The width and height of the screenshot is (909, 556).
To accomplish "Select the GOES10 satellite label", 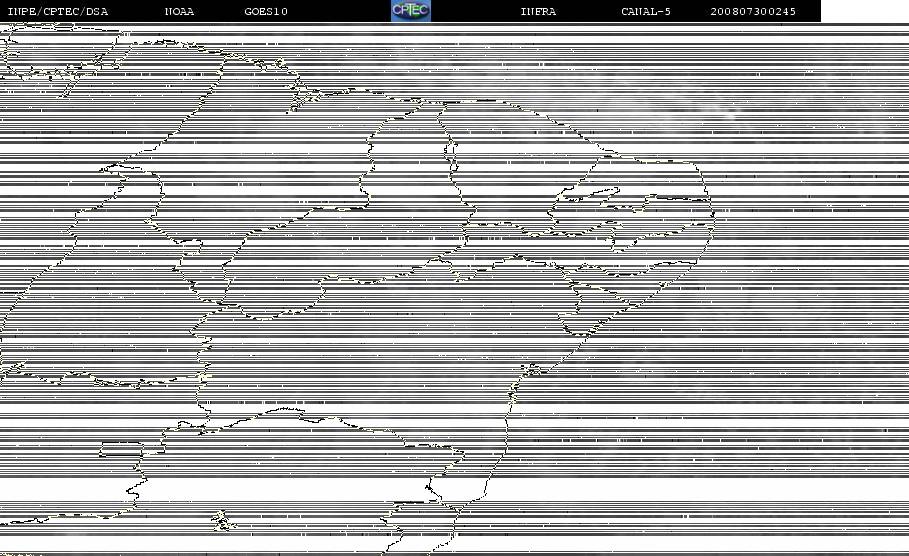I will (266, 11).
